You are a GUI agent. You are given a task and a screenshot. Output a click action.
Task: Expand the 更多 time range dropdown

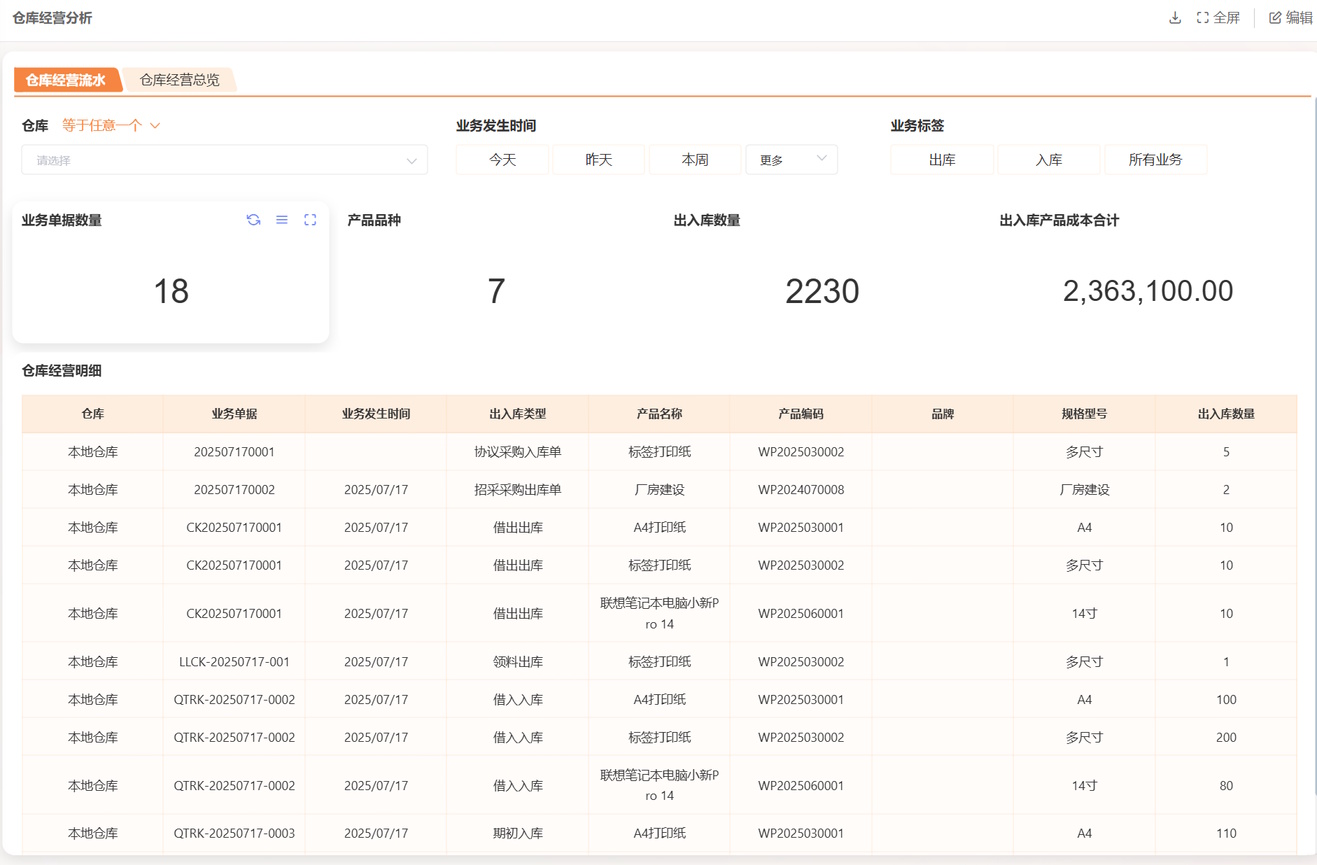(791, 160)
